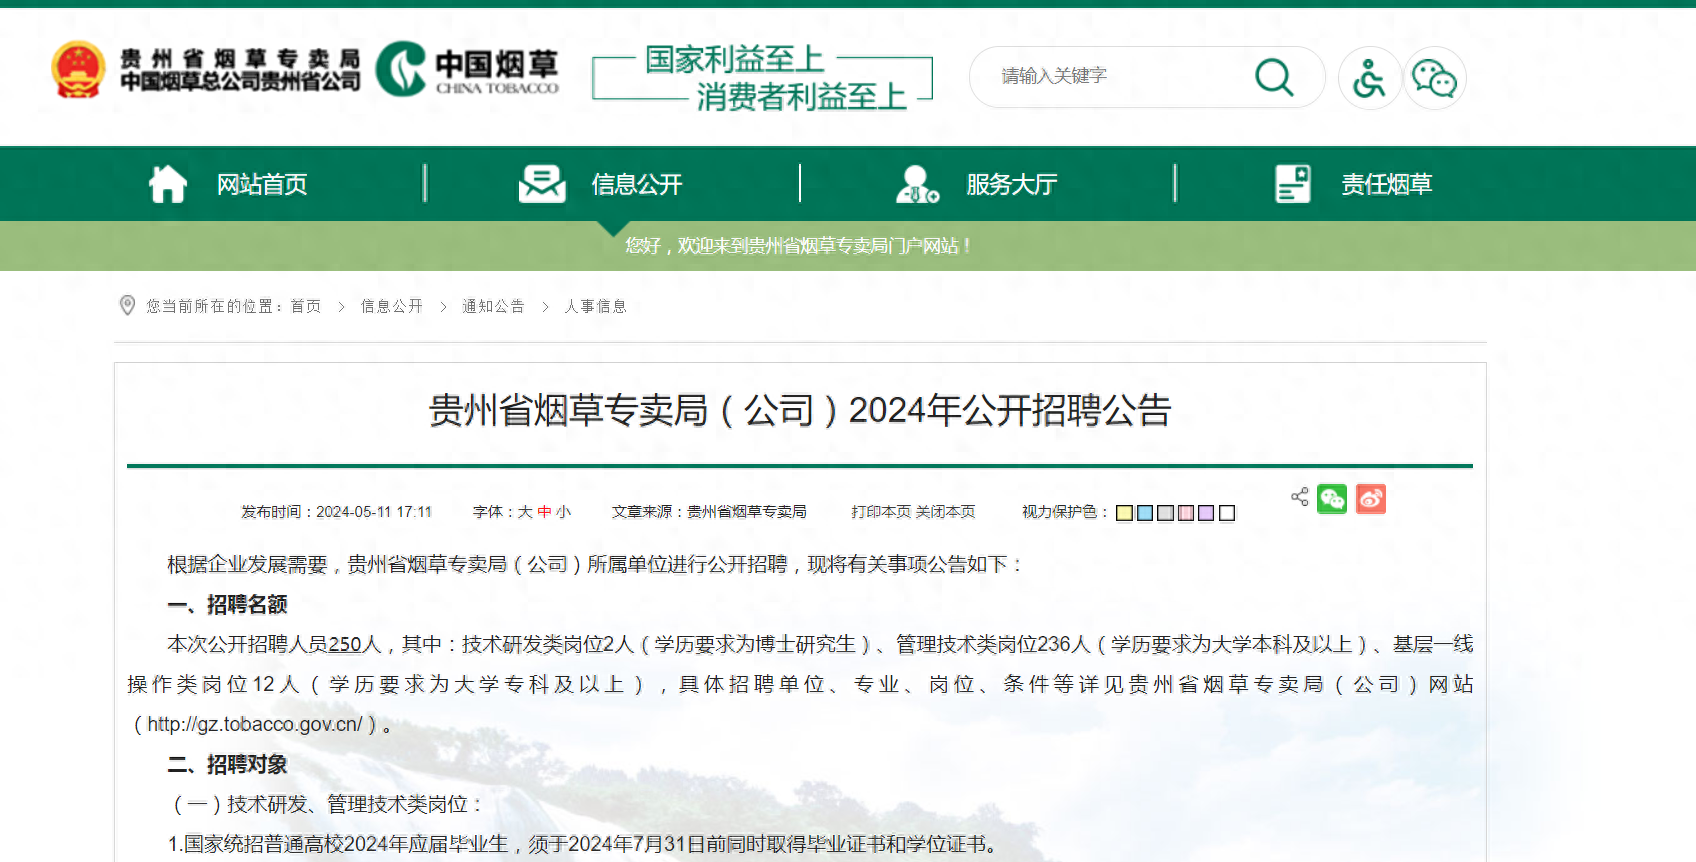Share article via red Weibo icon
1696x862 pixels.
pyautogui.click(x=1371, y=498)
